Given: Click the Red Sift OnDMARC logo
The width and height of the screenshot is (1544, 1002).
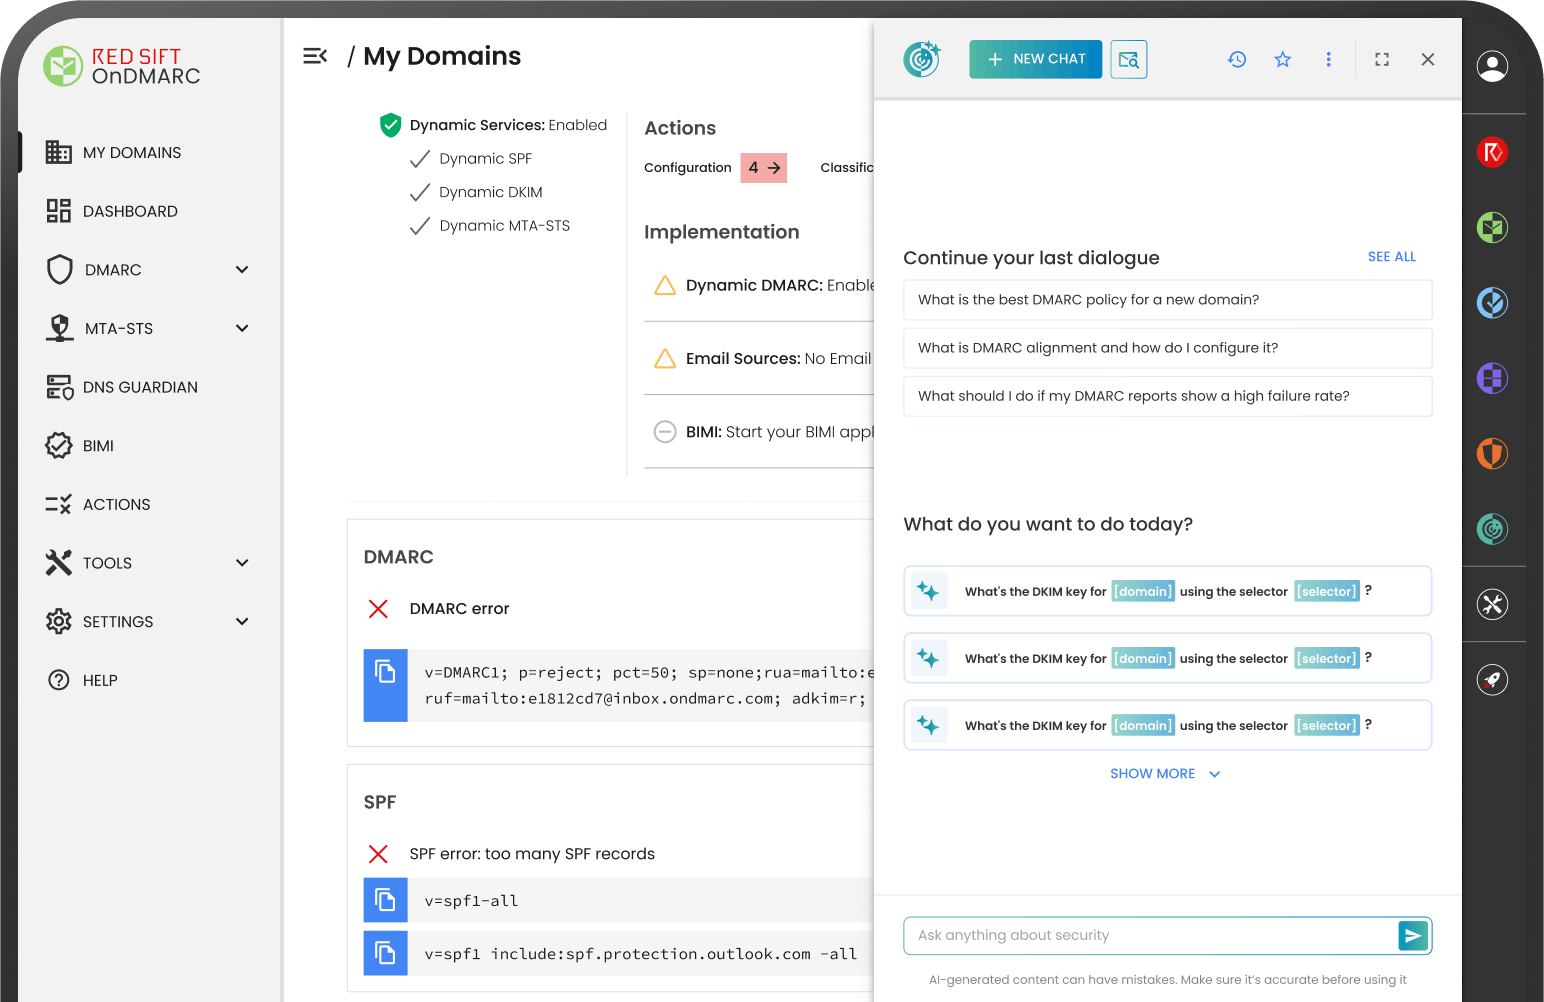Looking at the screenshot, I should 122,66.
